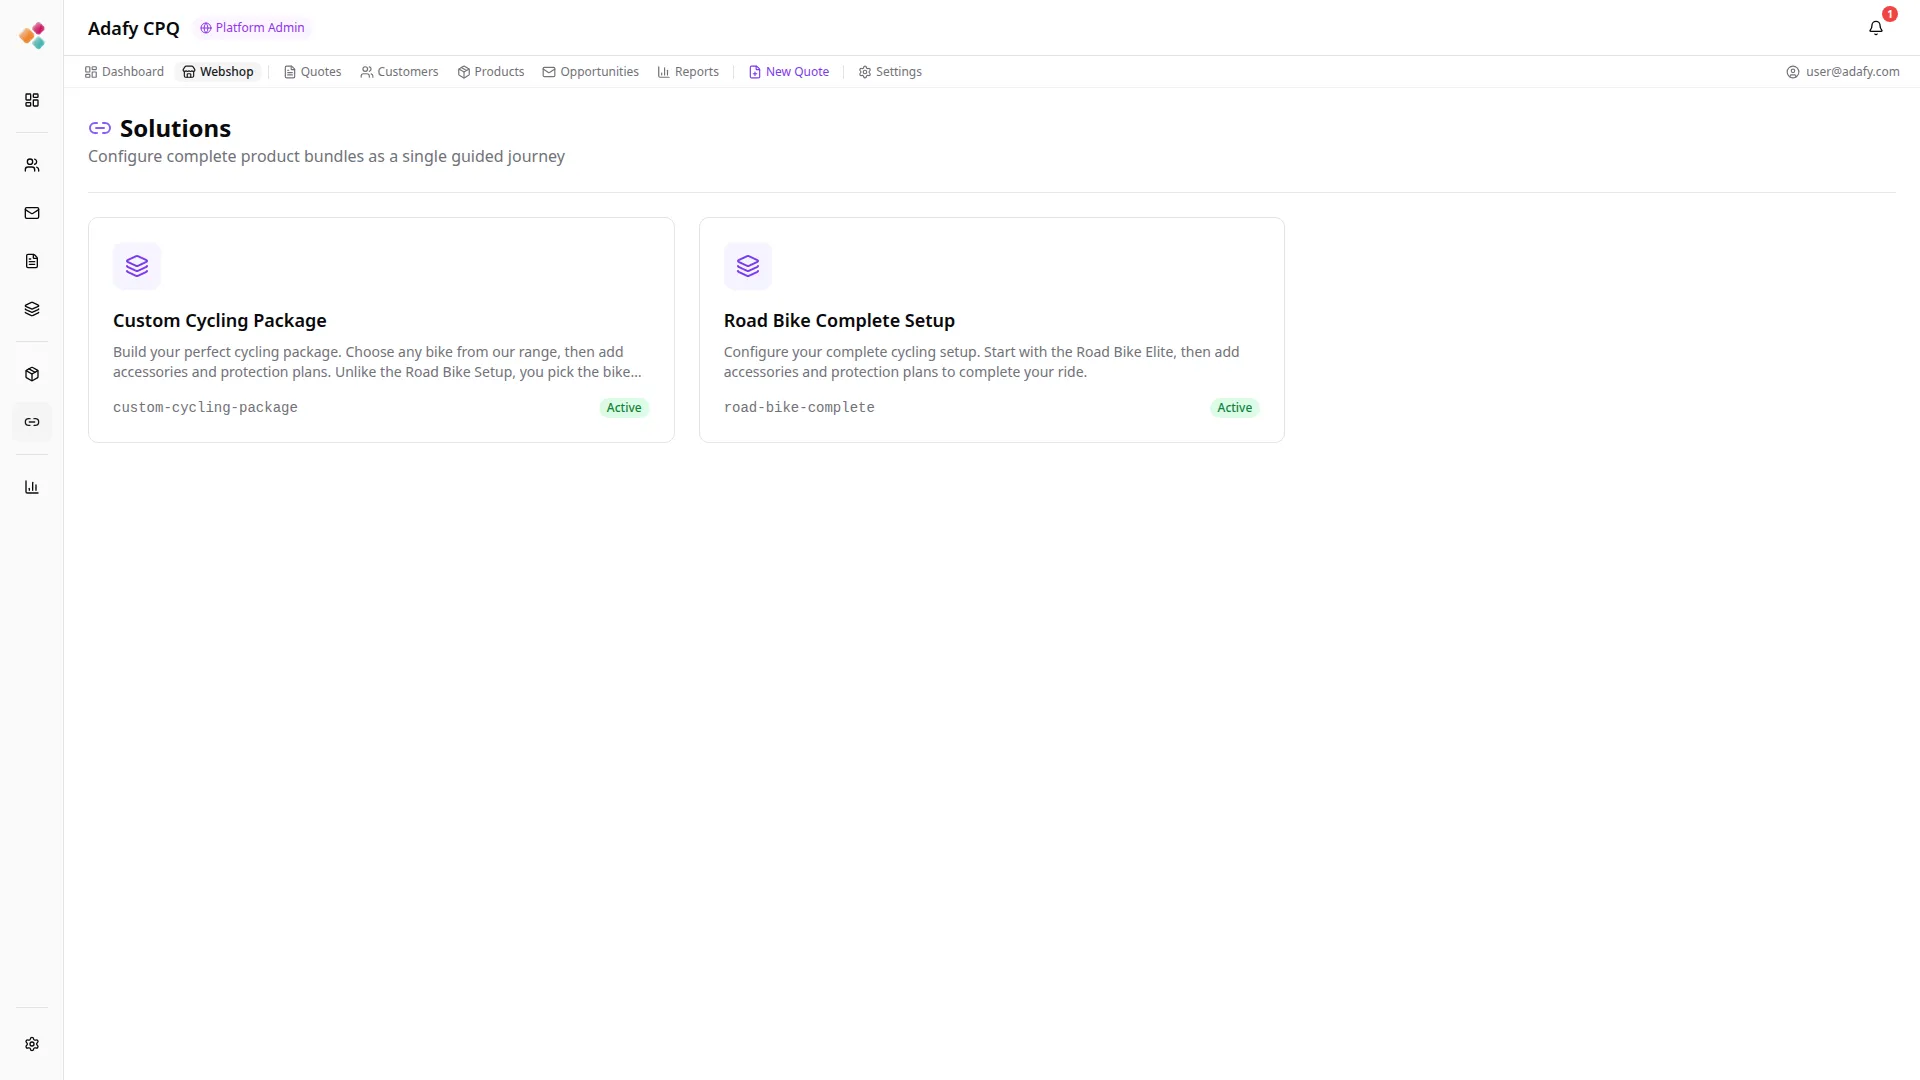The width and height of the screenshot is (1920, 1080).
Task: Open the sidebar customers people icon
Action: [32, 165]
